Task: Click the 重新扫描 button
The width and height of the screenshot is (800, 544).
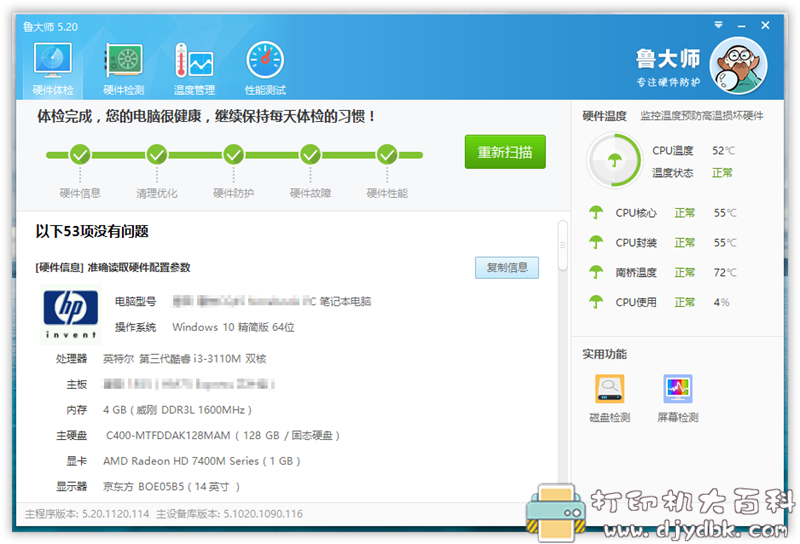Action: pyautogui.click(x=505, y=152)
